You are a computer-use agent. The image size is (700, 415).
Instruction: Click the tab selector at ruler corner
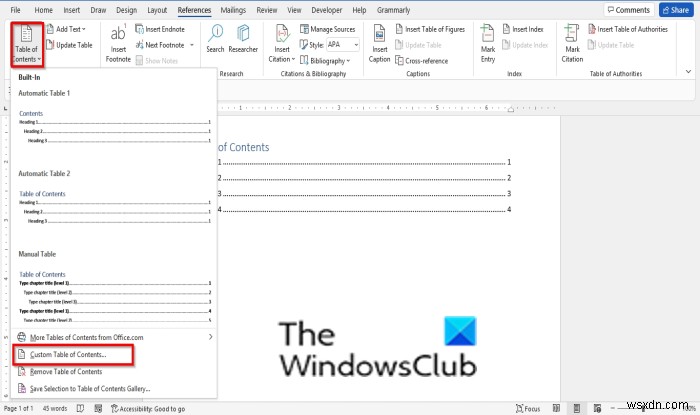(5, 108)
